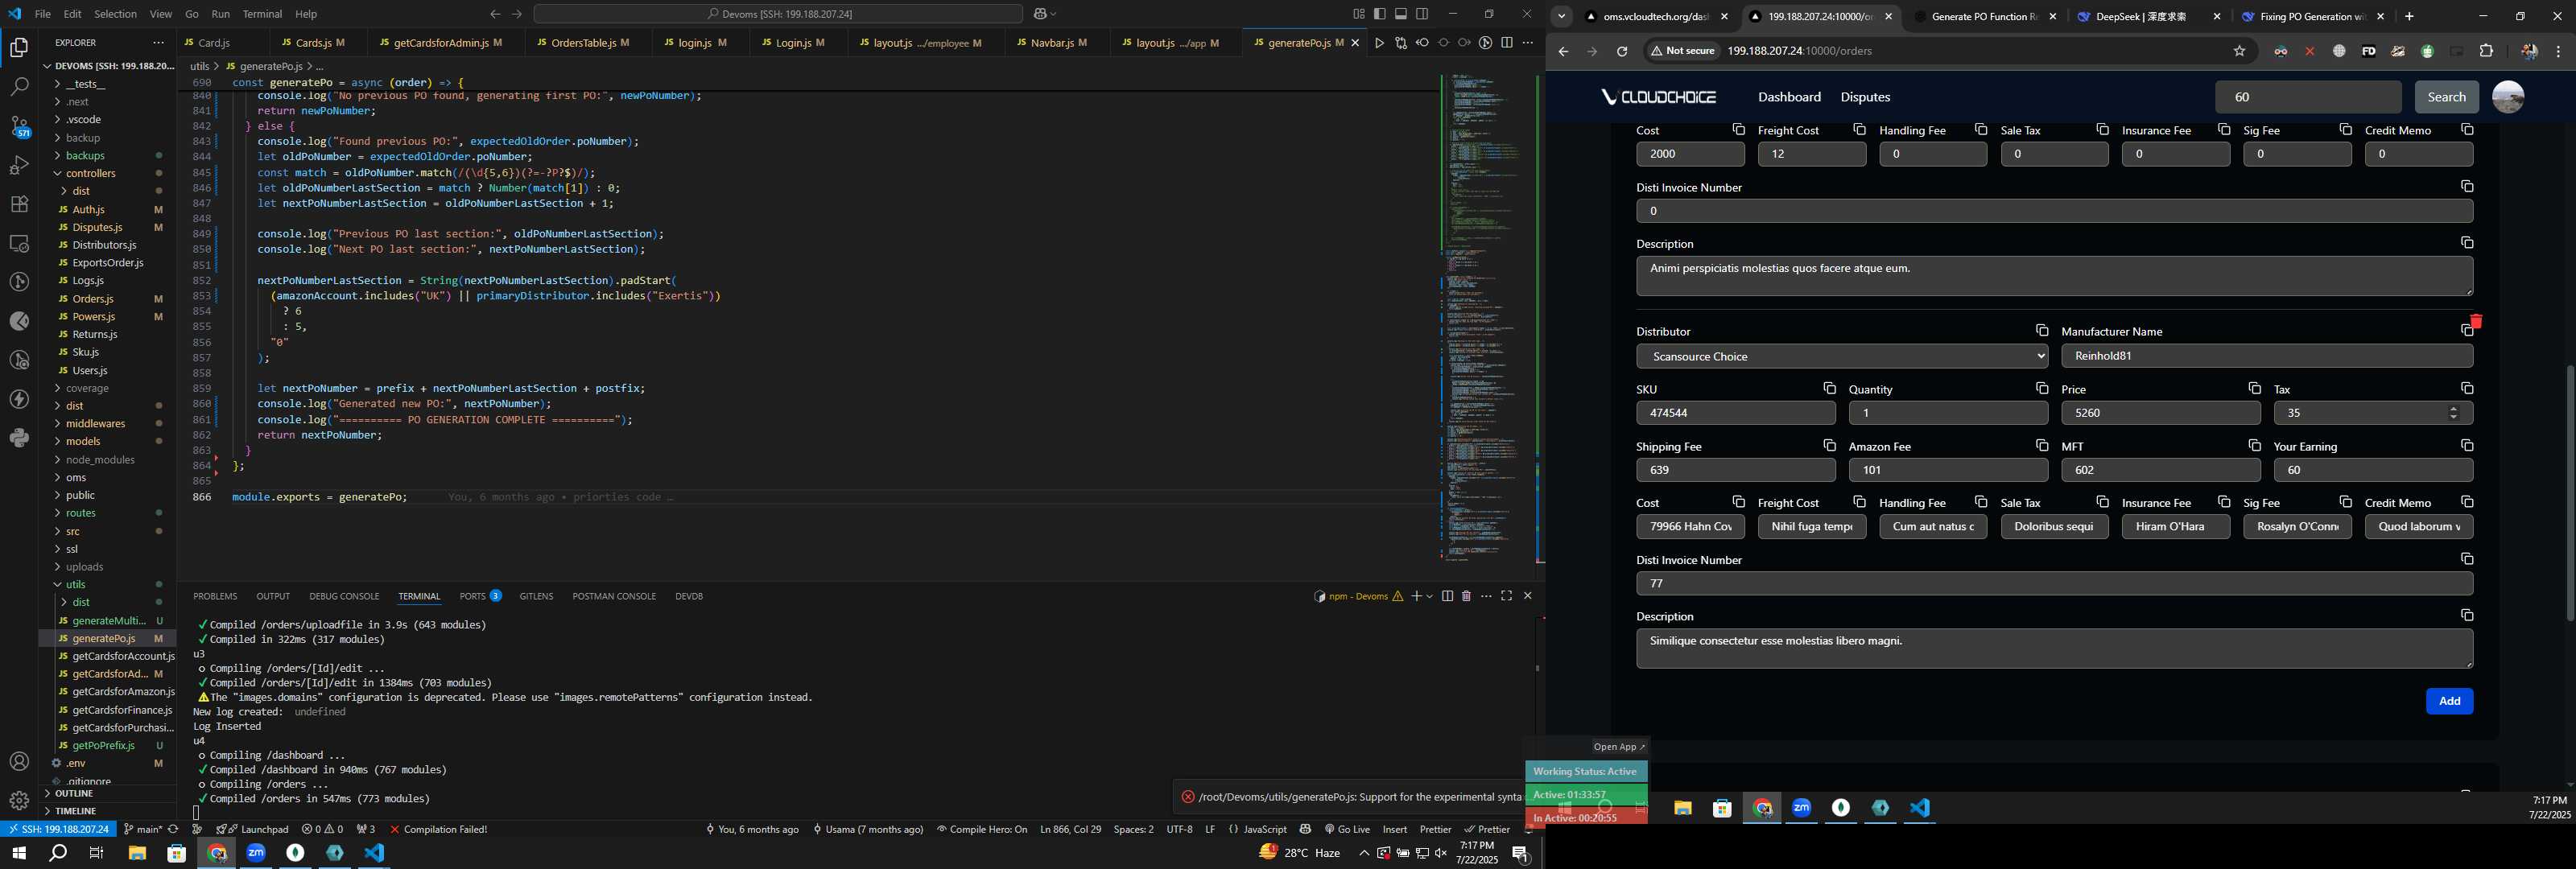Open the Python icon in the activity bar
Image resolution: width=2576 pixels, height=869 pixels.
pyautogui.click(x=19, y=438)
